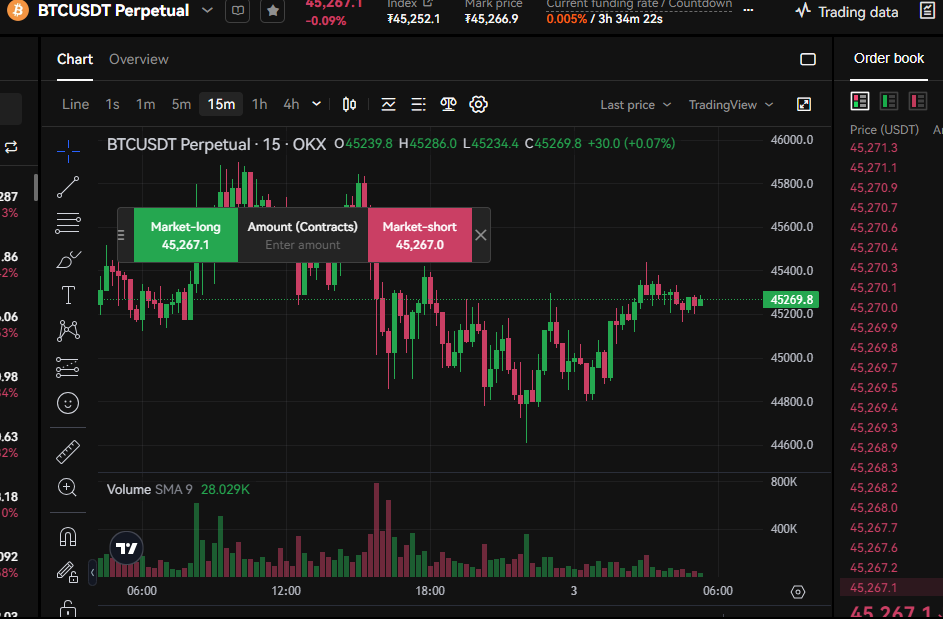Click order book price 45,270.0
This screenshot has height=619, width=943.
pos(873,308)
